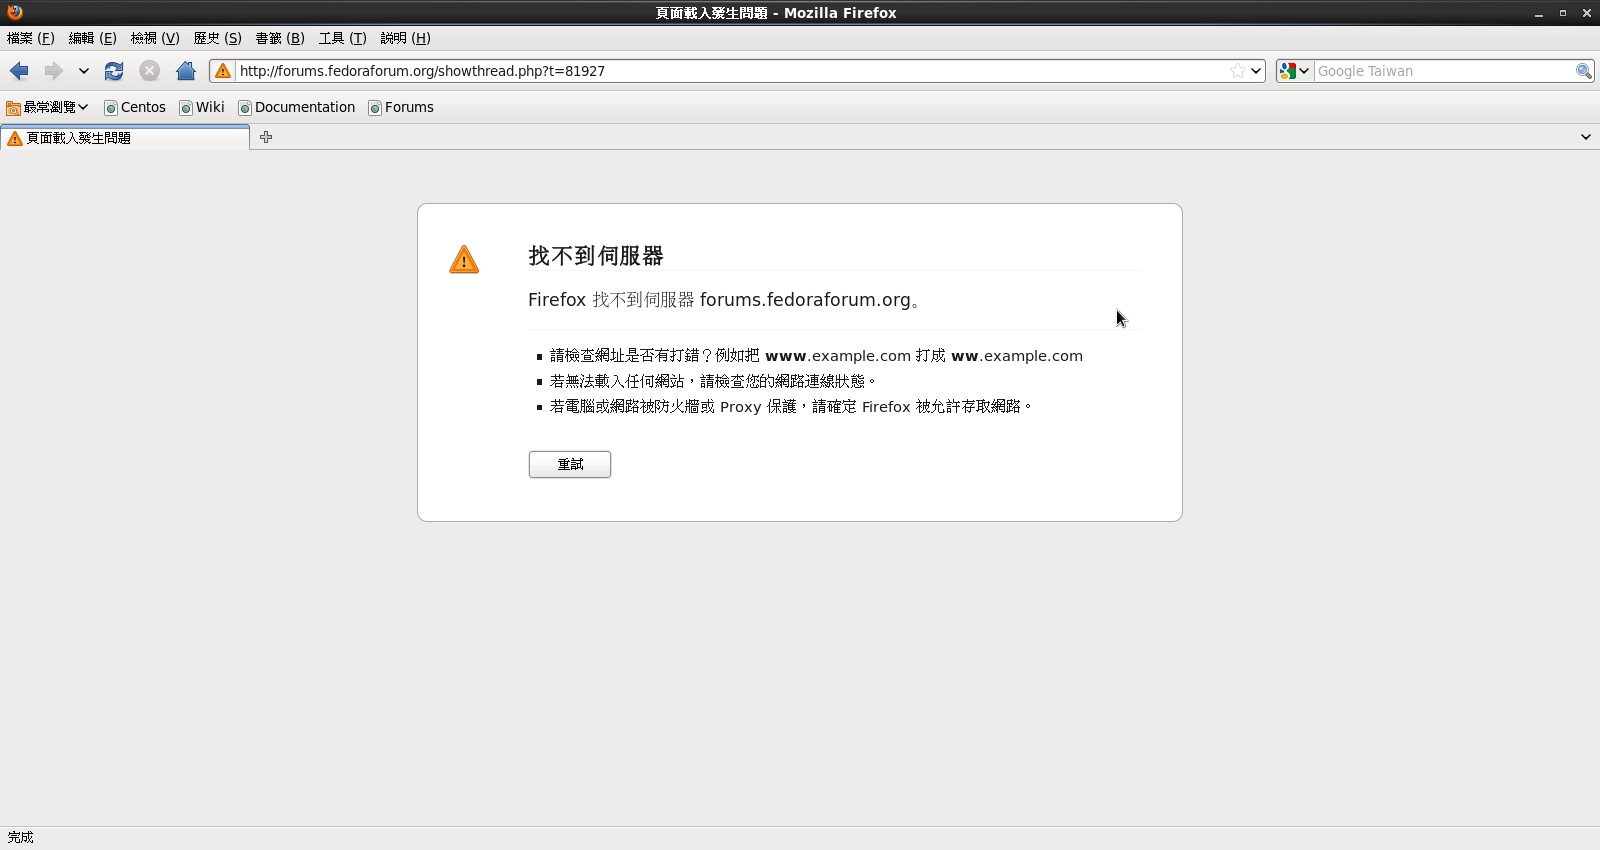Click the Firefox logo in title bar
The width and height of the screenshot is (1600, 850).
pyautogui.click(x=15, y=12)
